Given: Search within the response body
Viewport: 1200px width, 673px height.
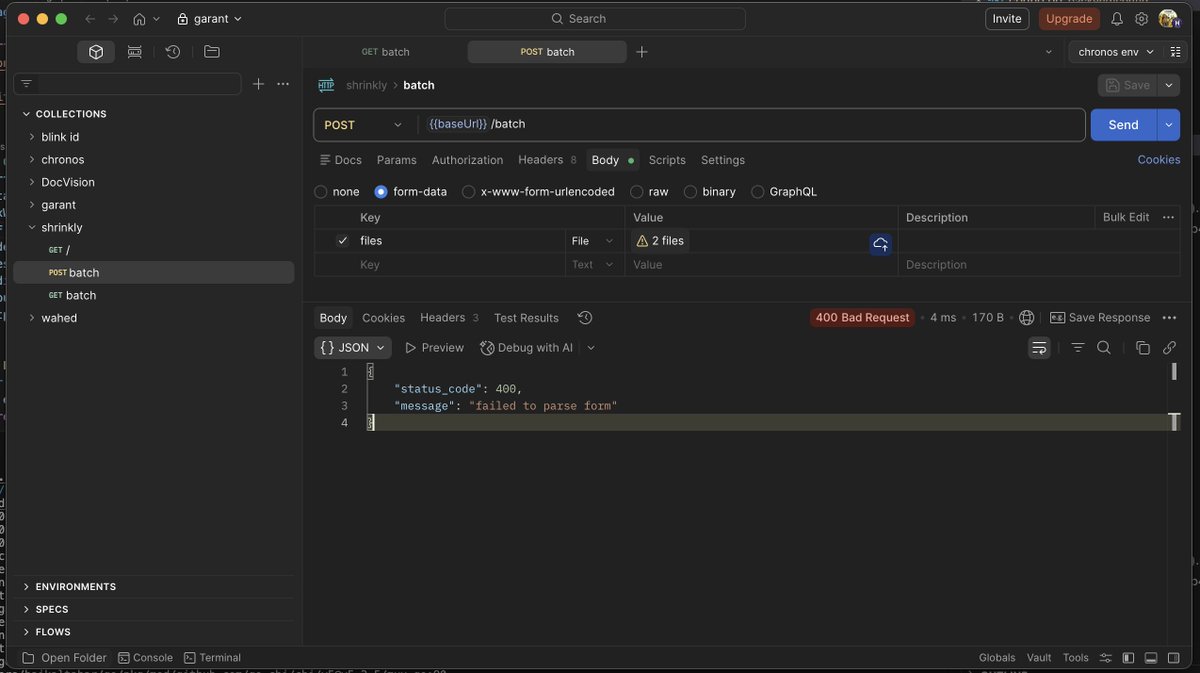Looking at the screenshot, I should [1104, 348].
